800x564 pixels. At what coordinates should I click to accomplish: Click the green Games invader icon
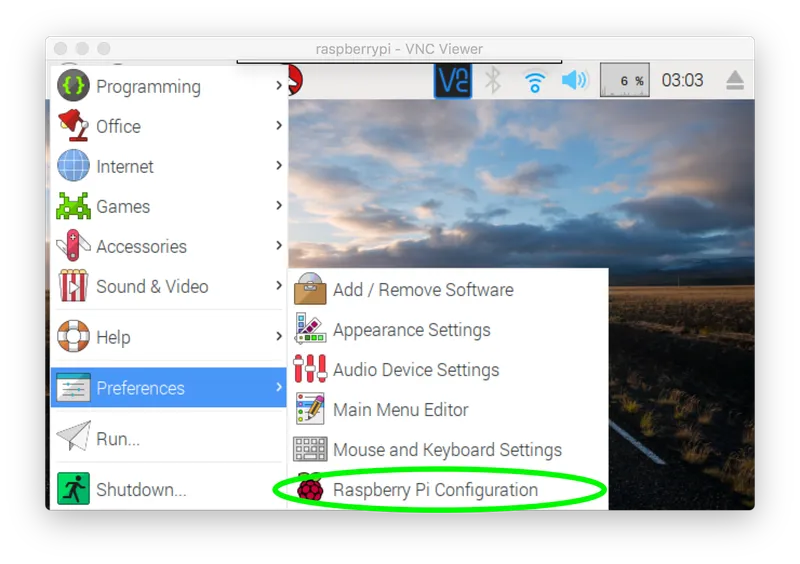[73, 206]
